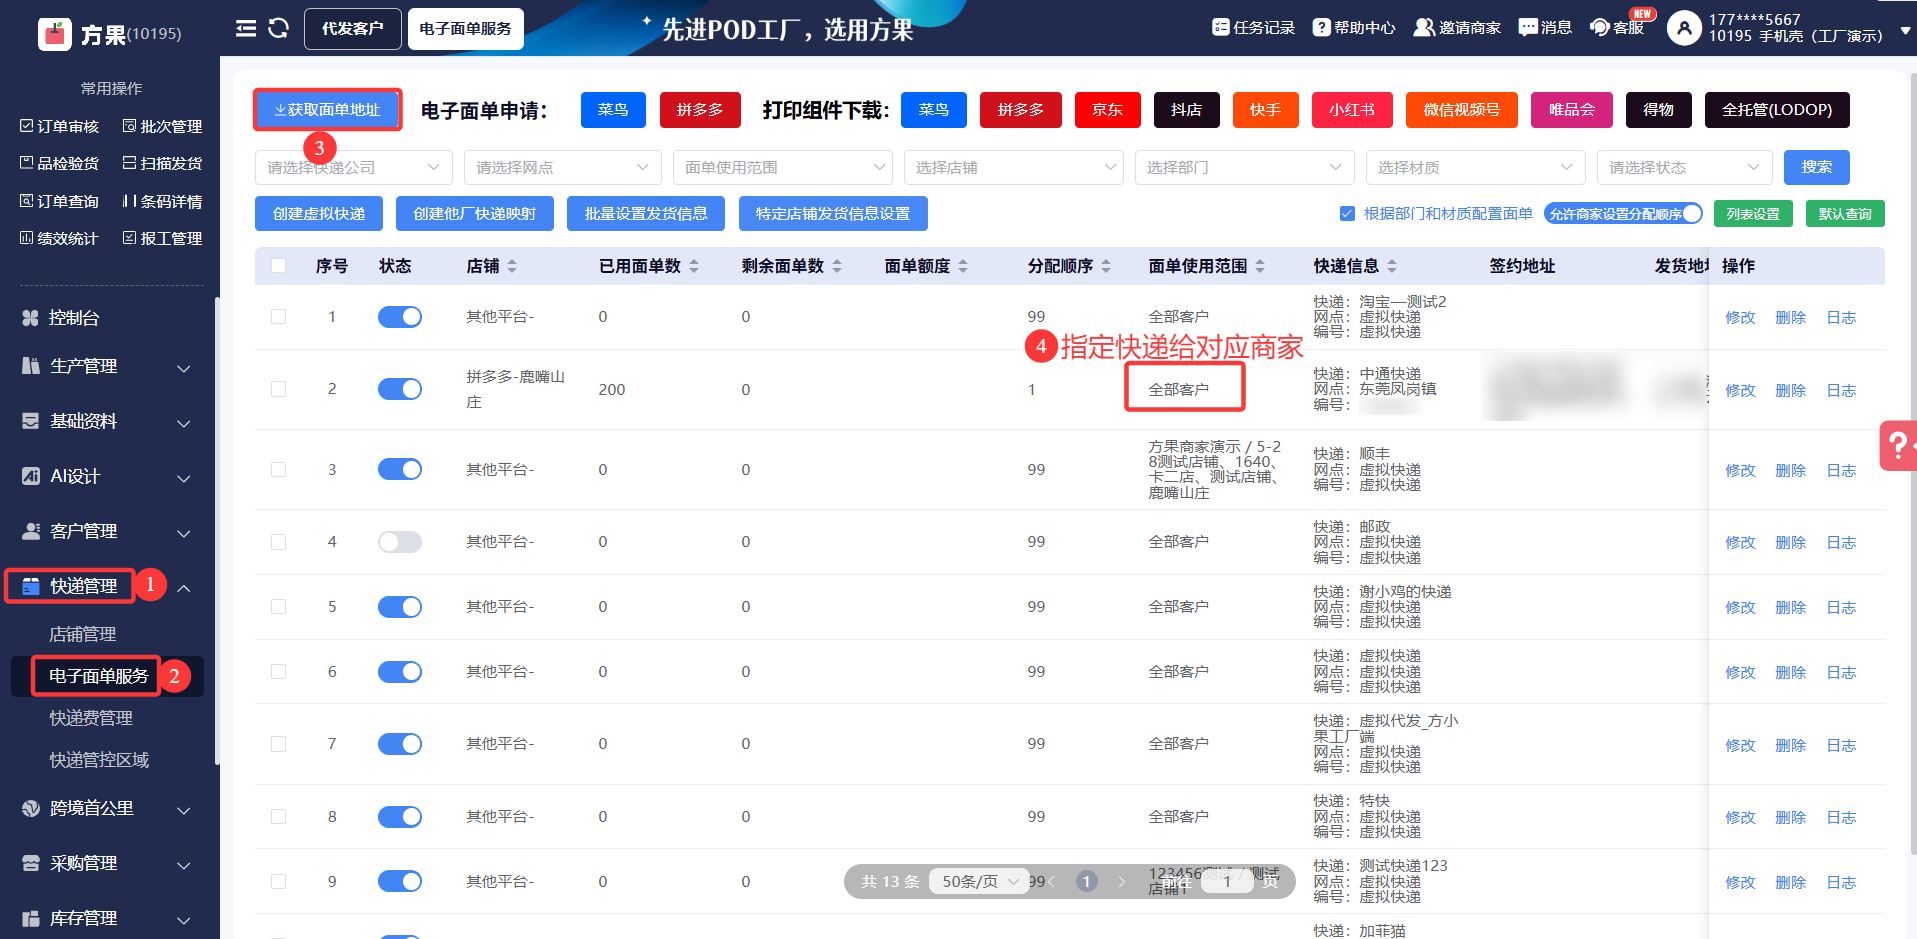Sort by 已用面单数 column sort icon
Screen dimensions: 1917x939
694,266
